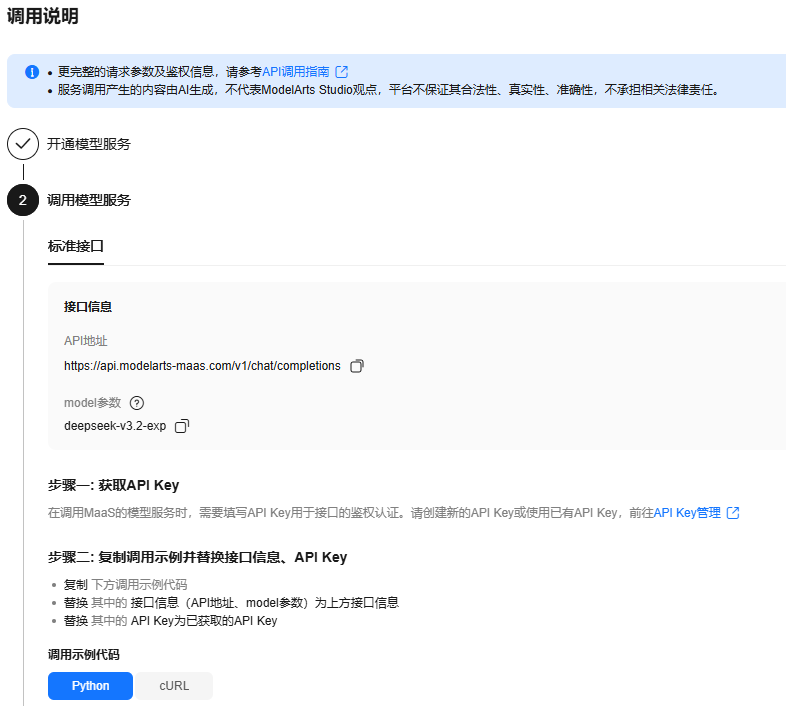The image size is (786, 706).
Task: Click the external link icon after API Key管理
Action: (733, 513)
